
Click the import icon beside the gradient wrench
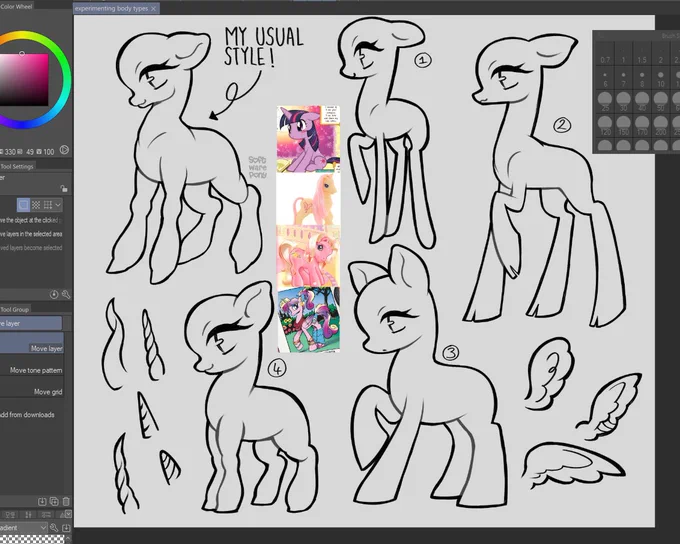pyautogui.click(x=66, y=528)
